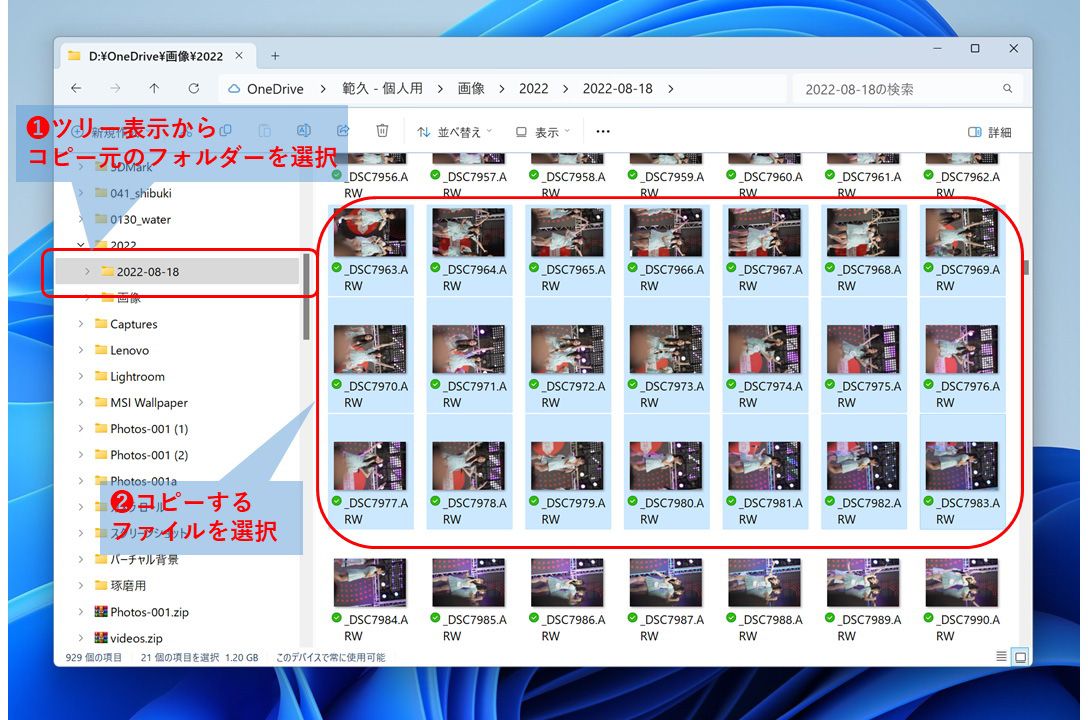Open the 表示 view menu
The width and height of the screenshot is (1088, 720).
click(x=543, y=132)
